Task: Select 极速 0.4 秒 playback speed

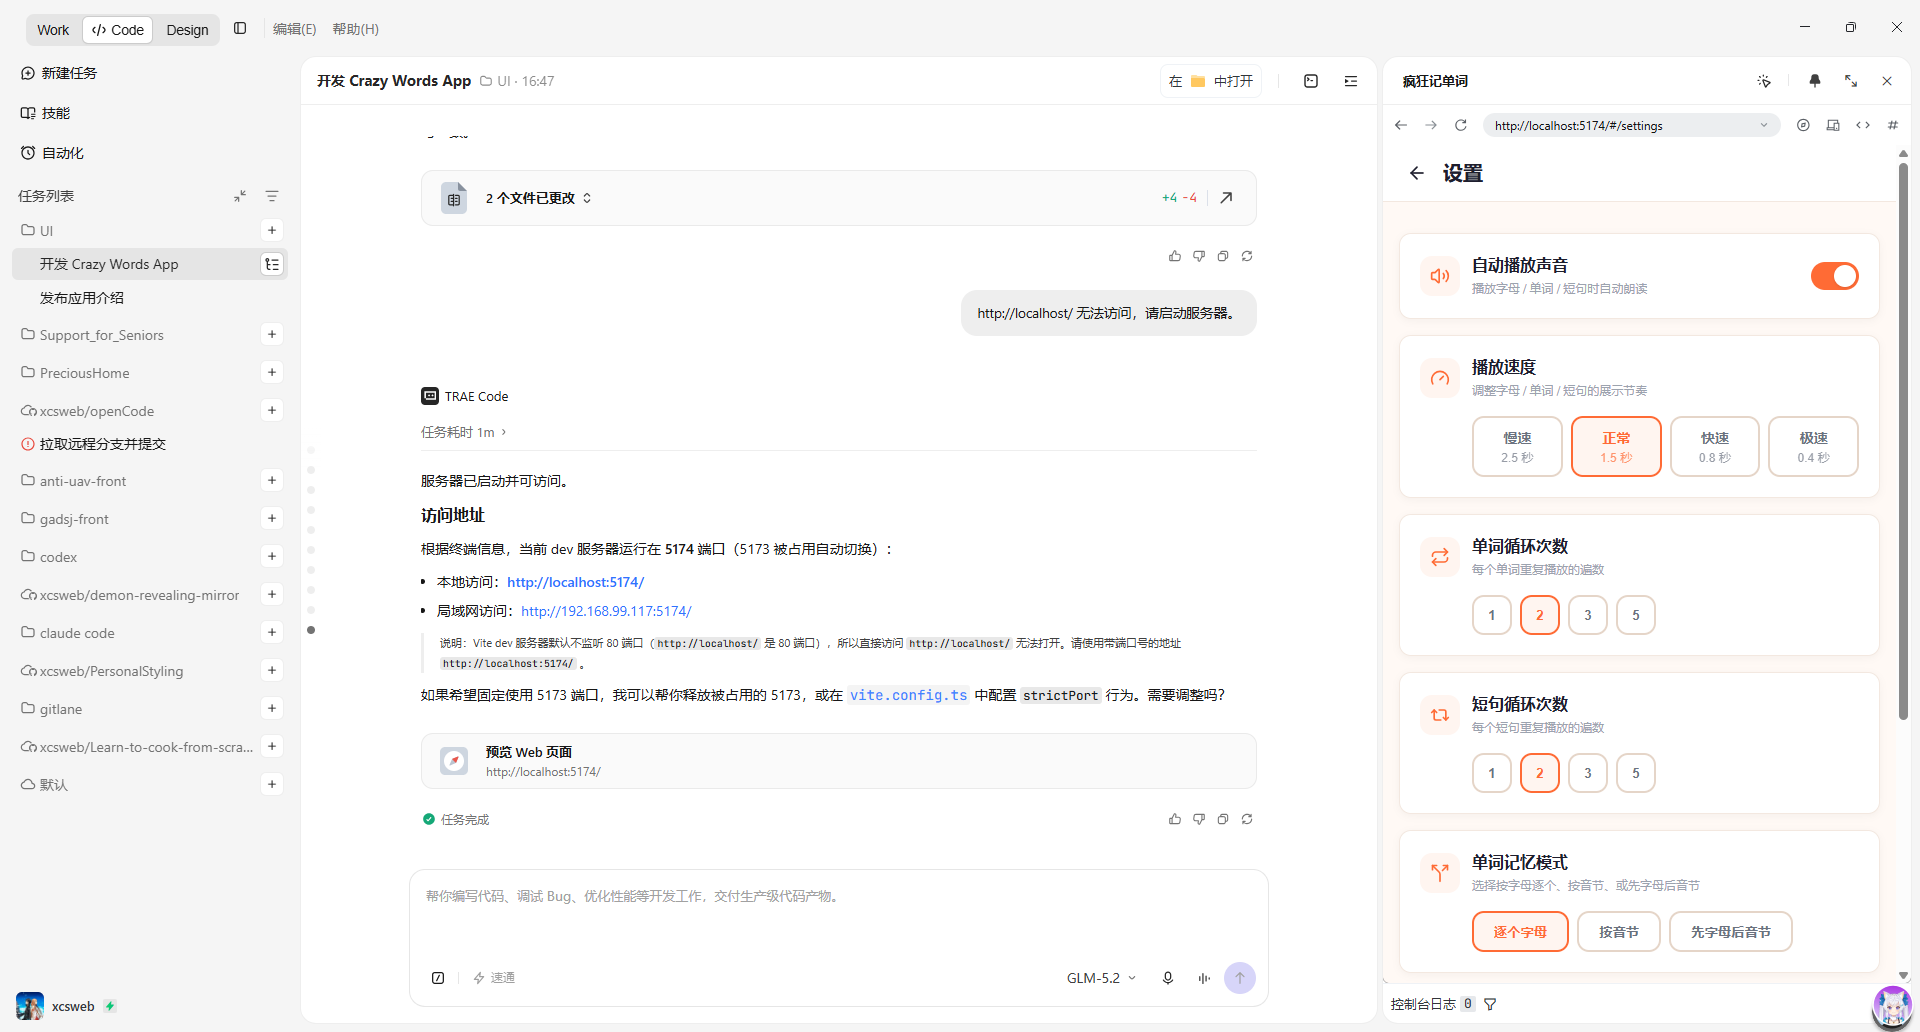Action: pyautogui.click(x=1814, y=446)
